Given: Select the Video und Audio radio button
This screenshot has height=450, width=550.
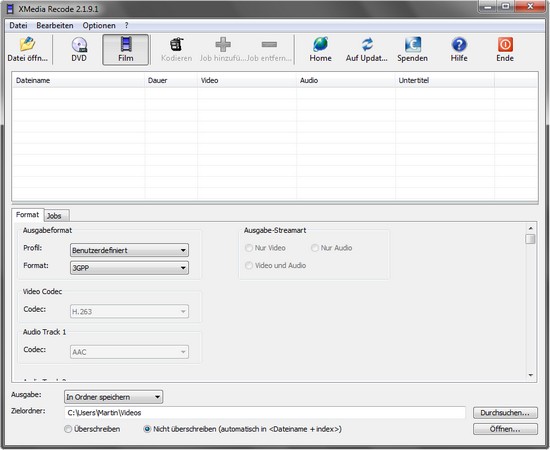Looking at the screenshot, I should (249, 266).
